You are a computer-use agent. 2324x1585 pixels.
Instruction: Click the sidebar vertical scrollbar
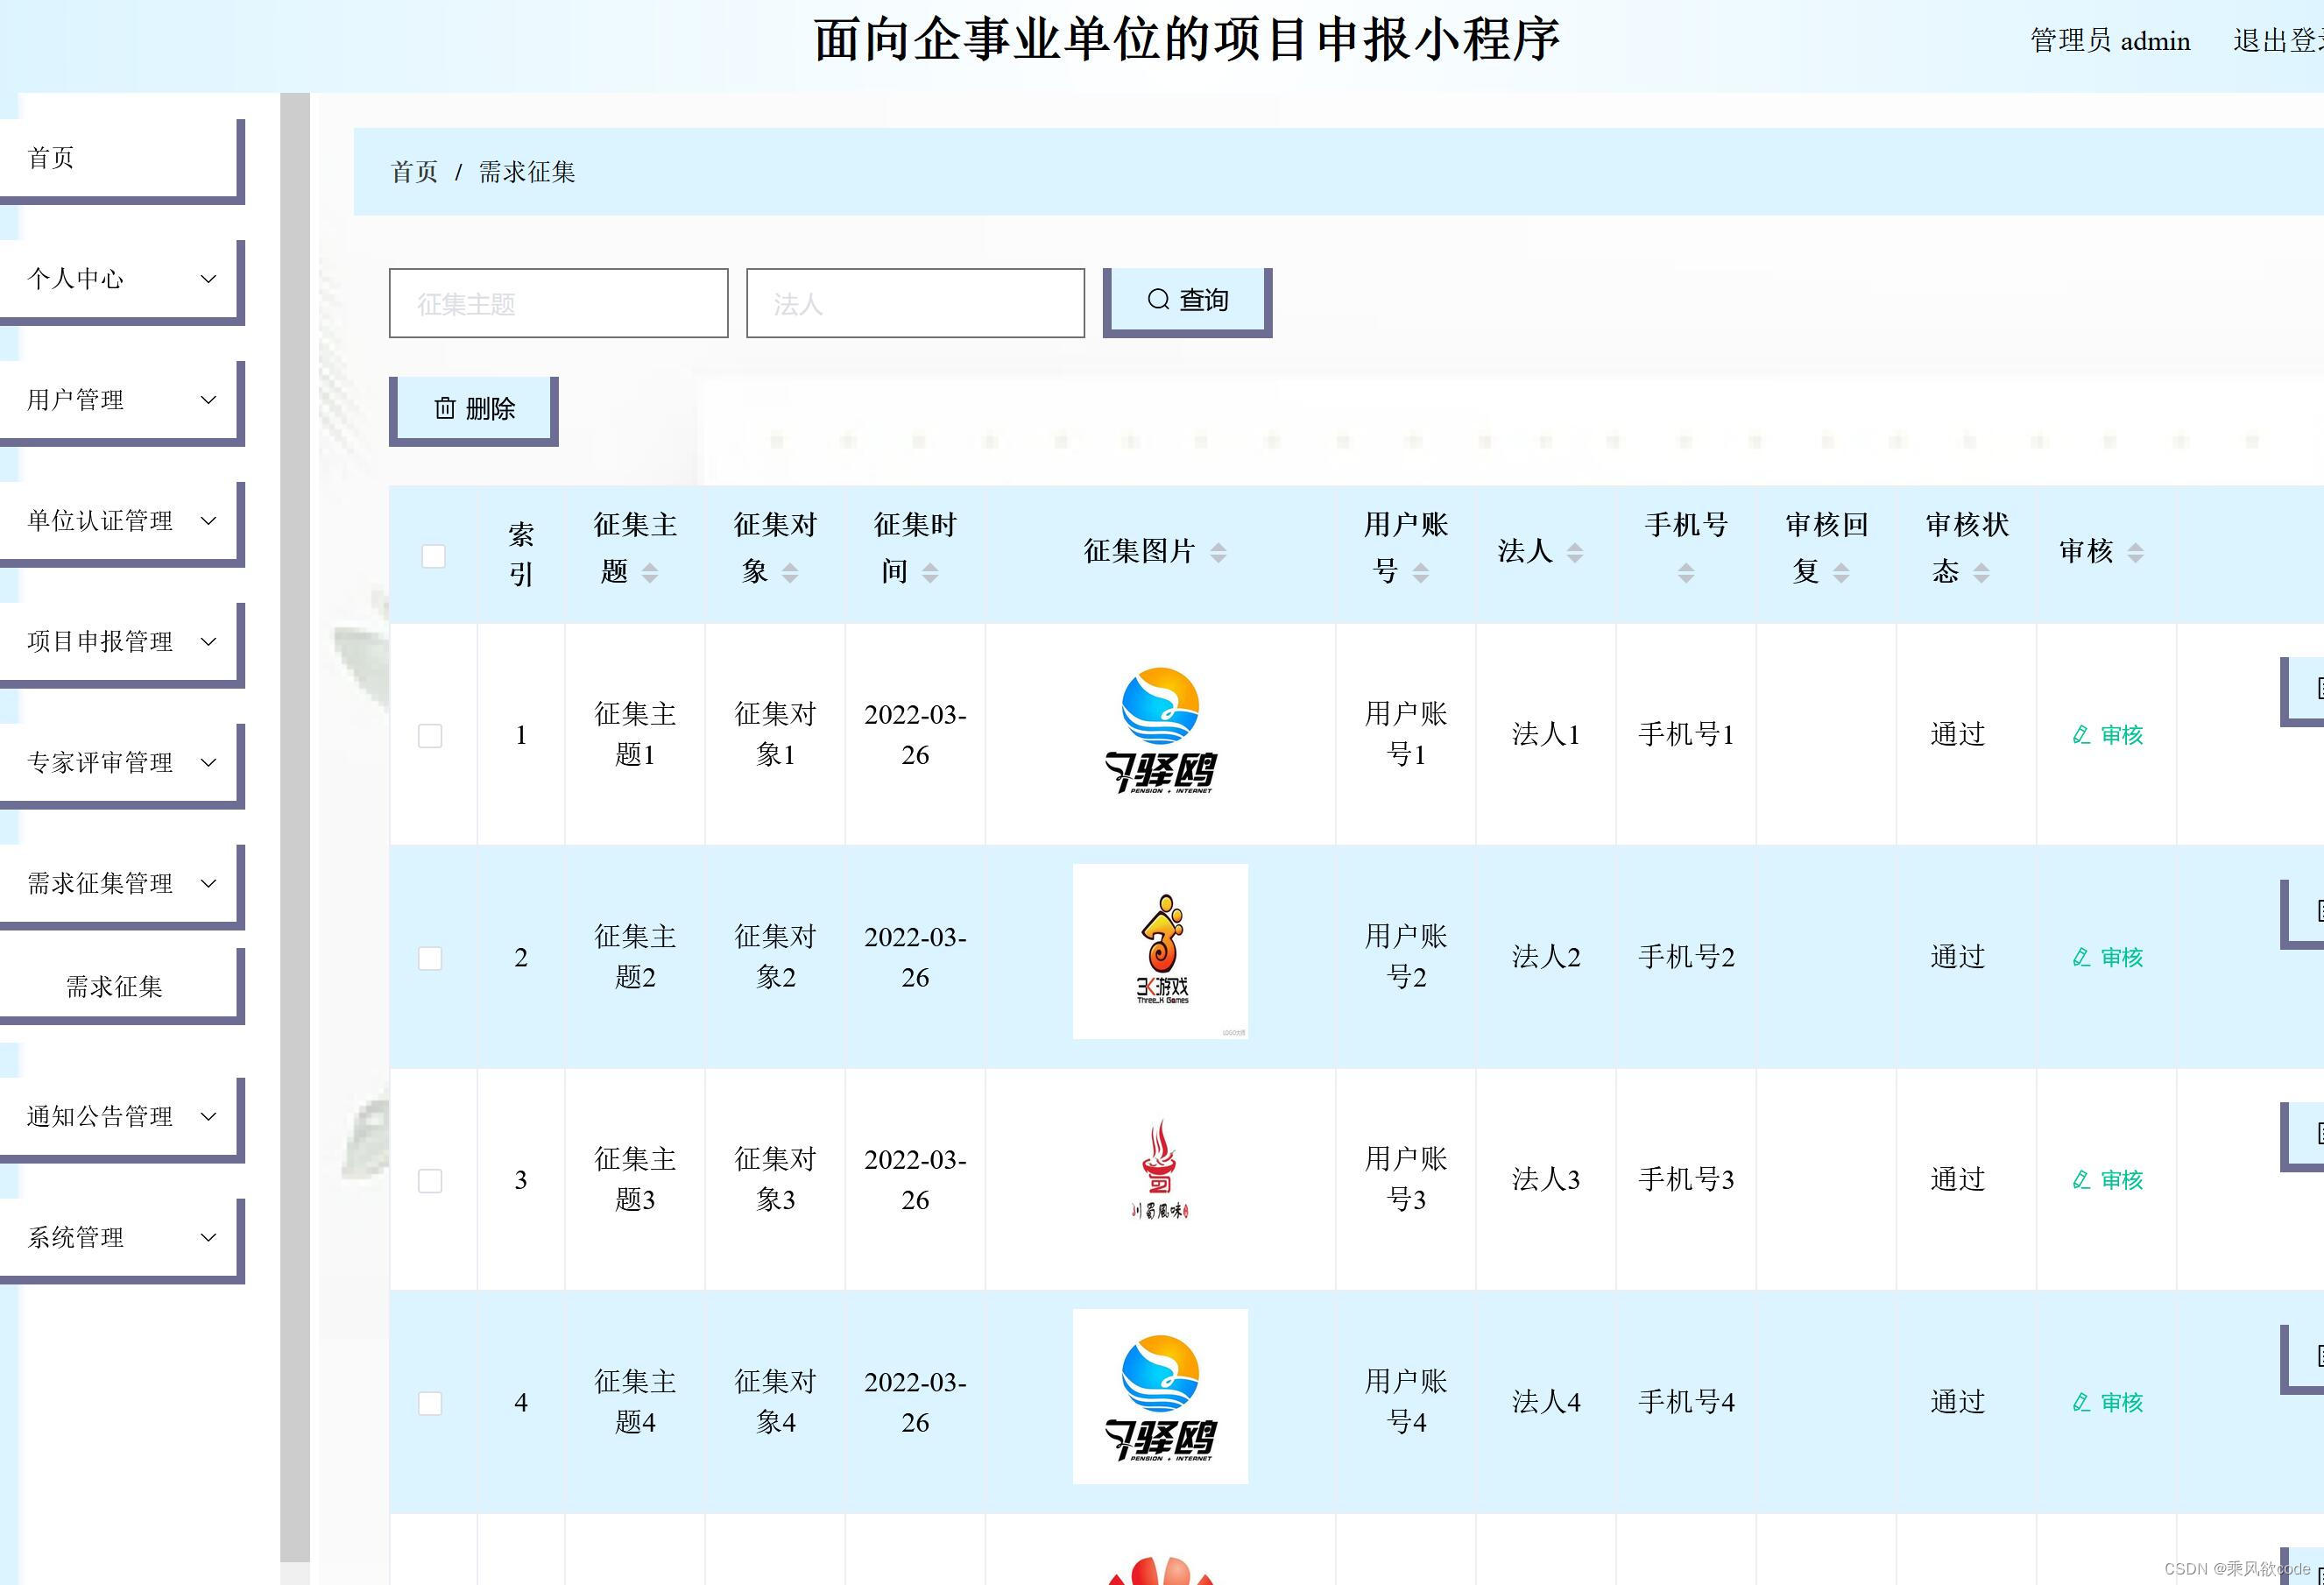[x=294, y=800]
